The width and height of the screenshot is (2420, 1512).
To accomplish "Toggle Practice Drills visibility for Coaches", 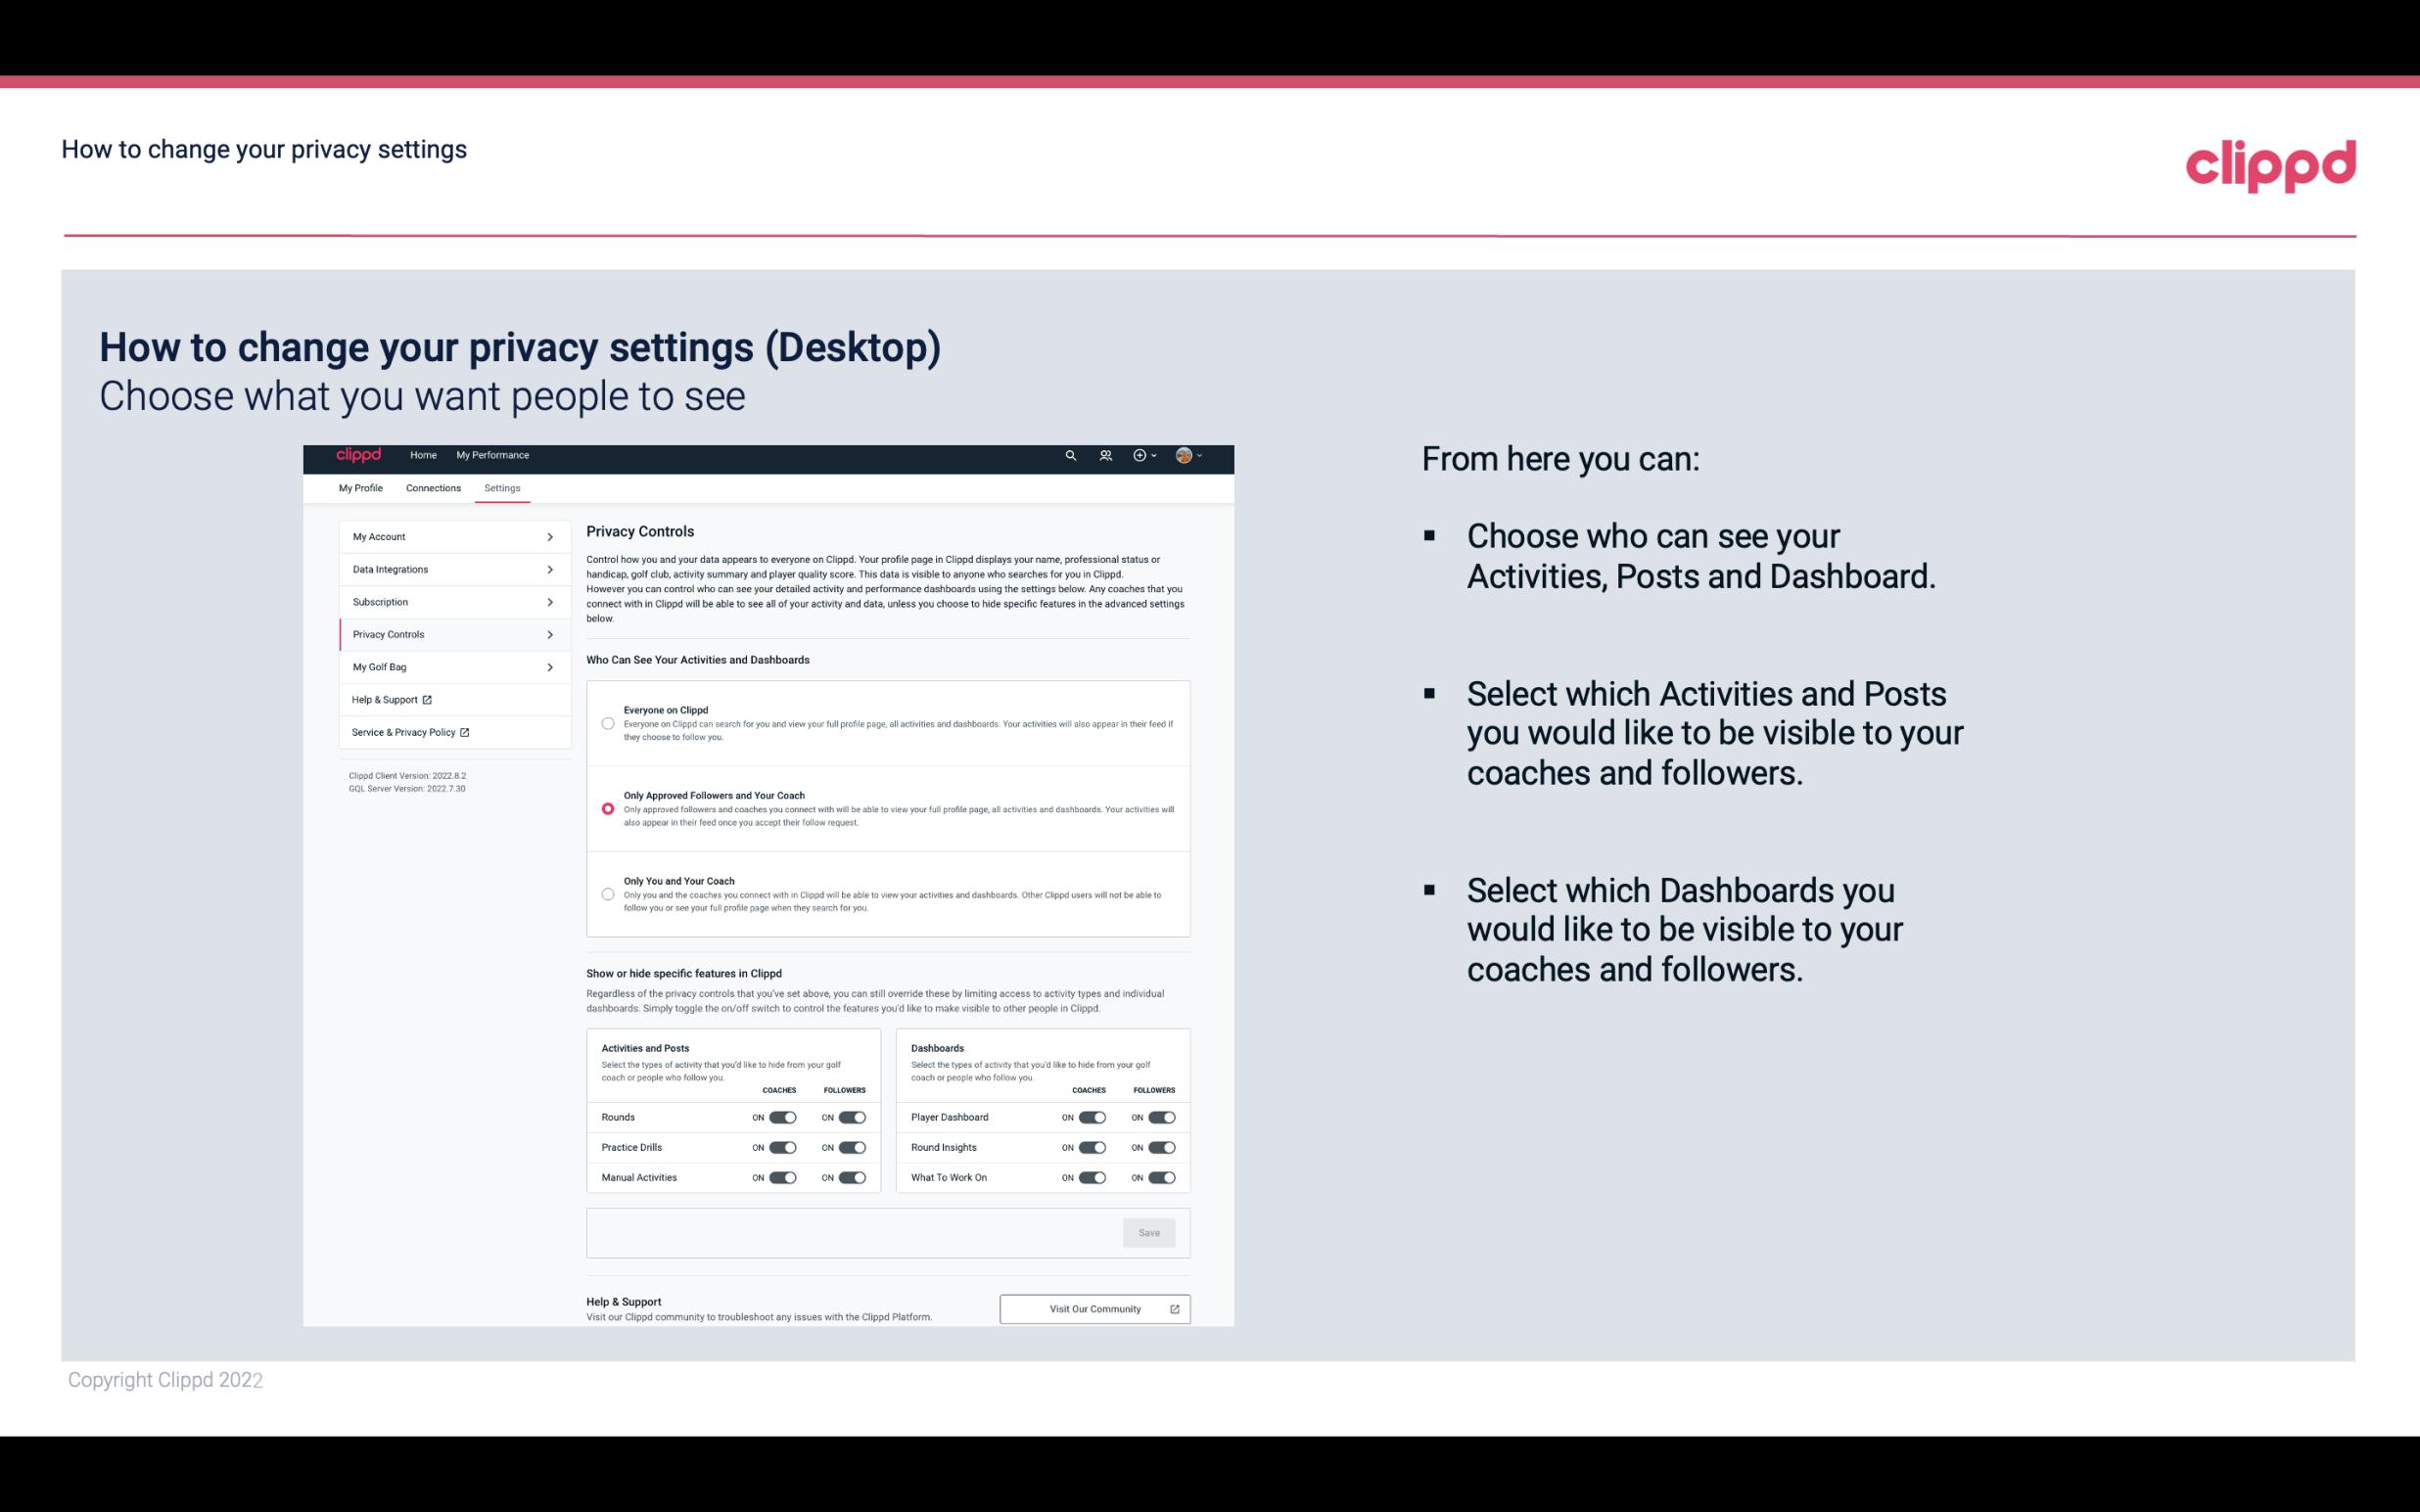I will tap(782, 1146).
